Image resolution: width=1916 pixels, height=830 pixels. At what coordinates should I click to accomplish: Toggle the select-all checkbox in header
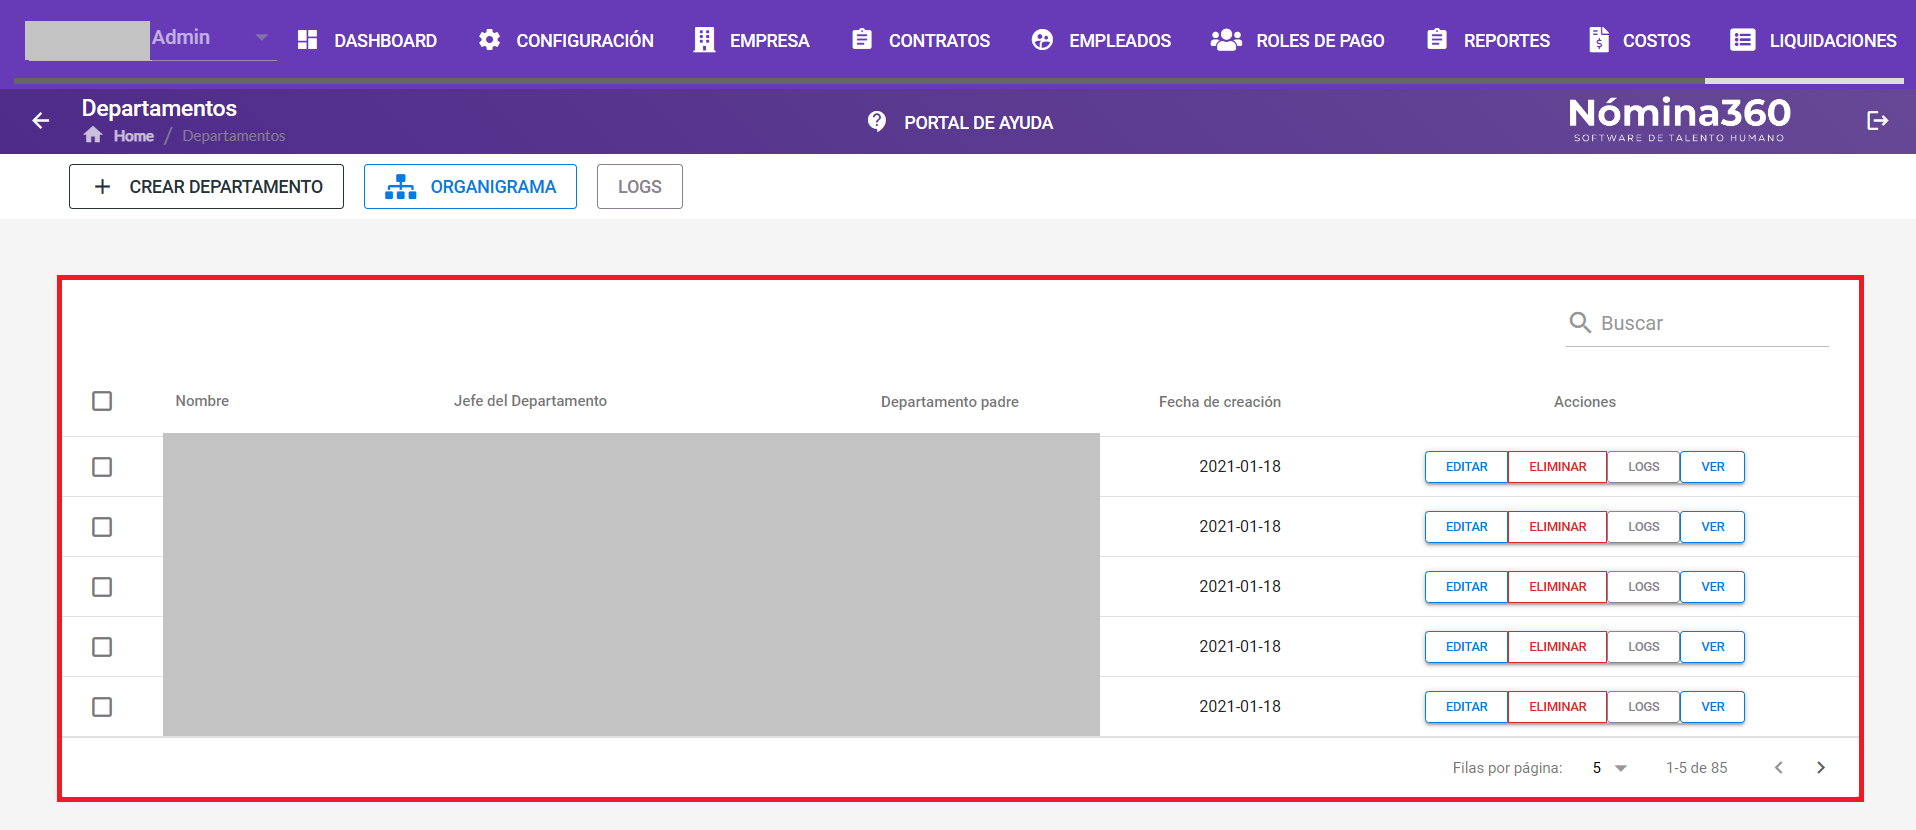[102, 401]
